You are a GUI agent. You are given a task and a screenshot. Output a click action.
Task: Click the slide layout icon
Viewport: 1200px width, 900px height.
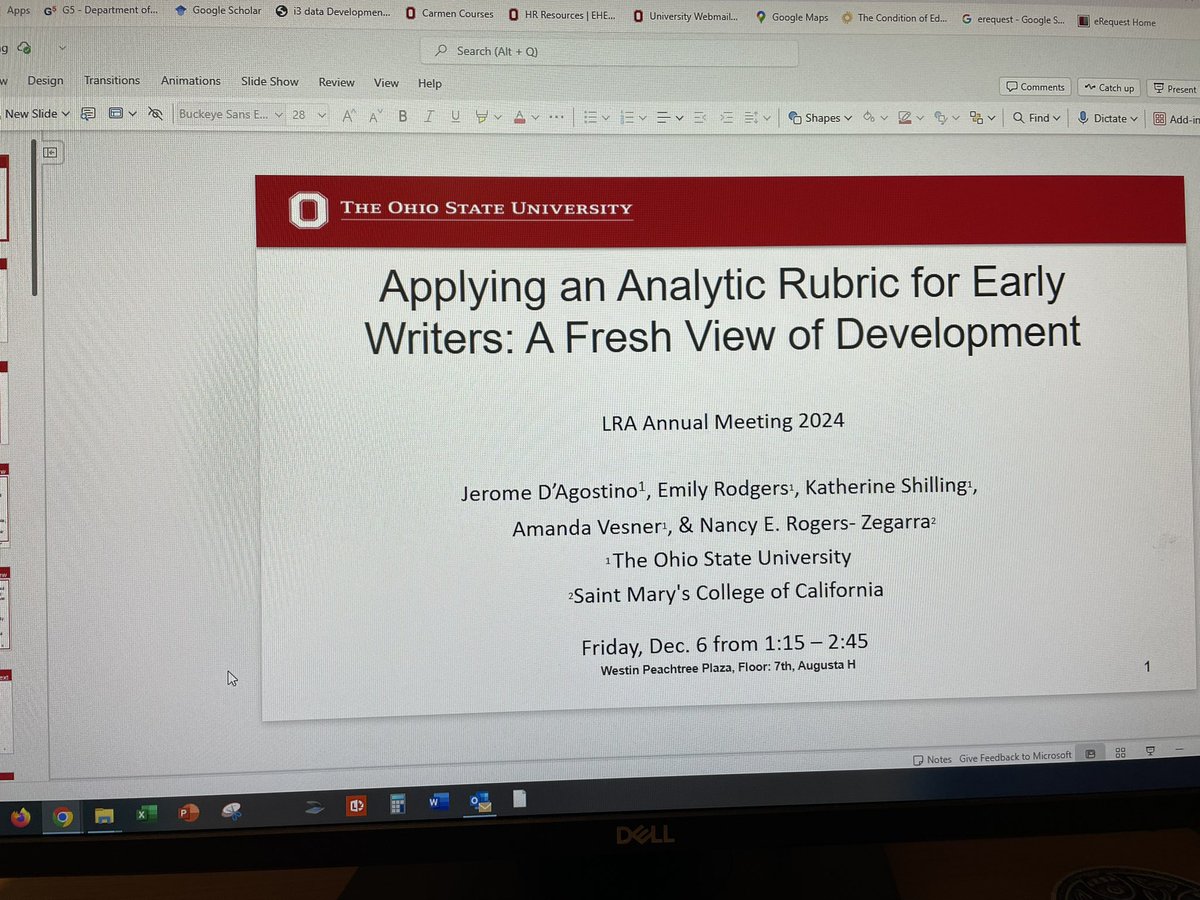pyautogui.click(x=115, y=114)
